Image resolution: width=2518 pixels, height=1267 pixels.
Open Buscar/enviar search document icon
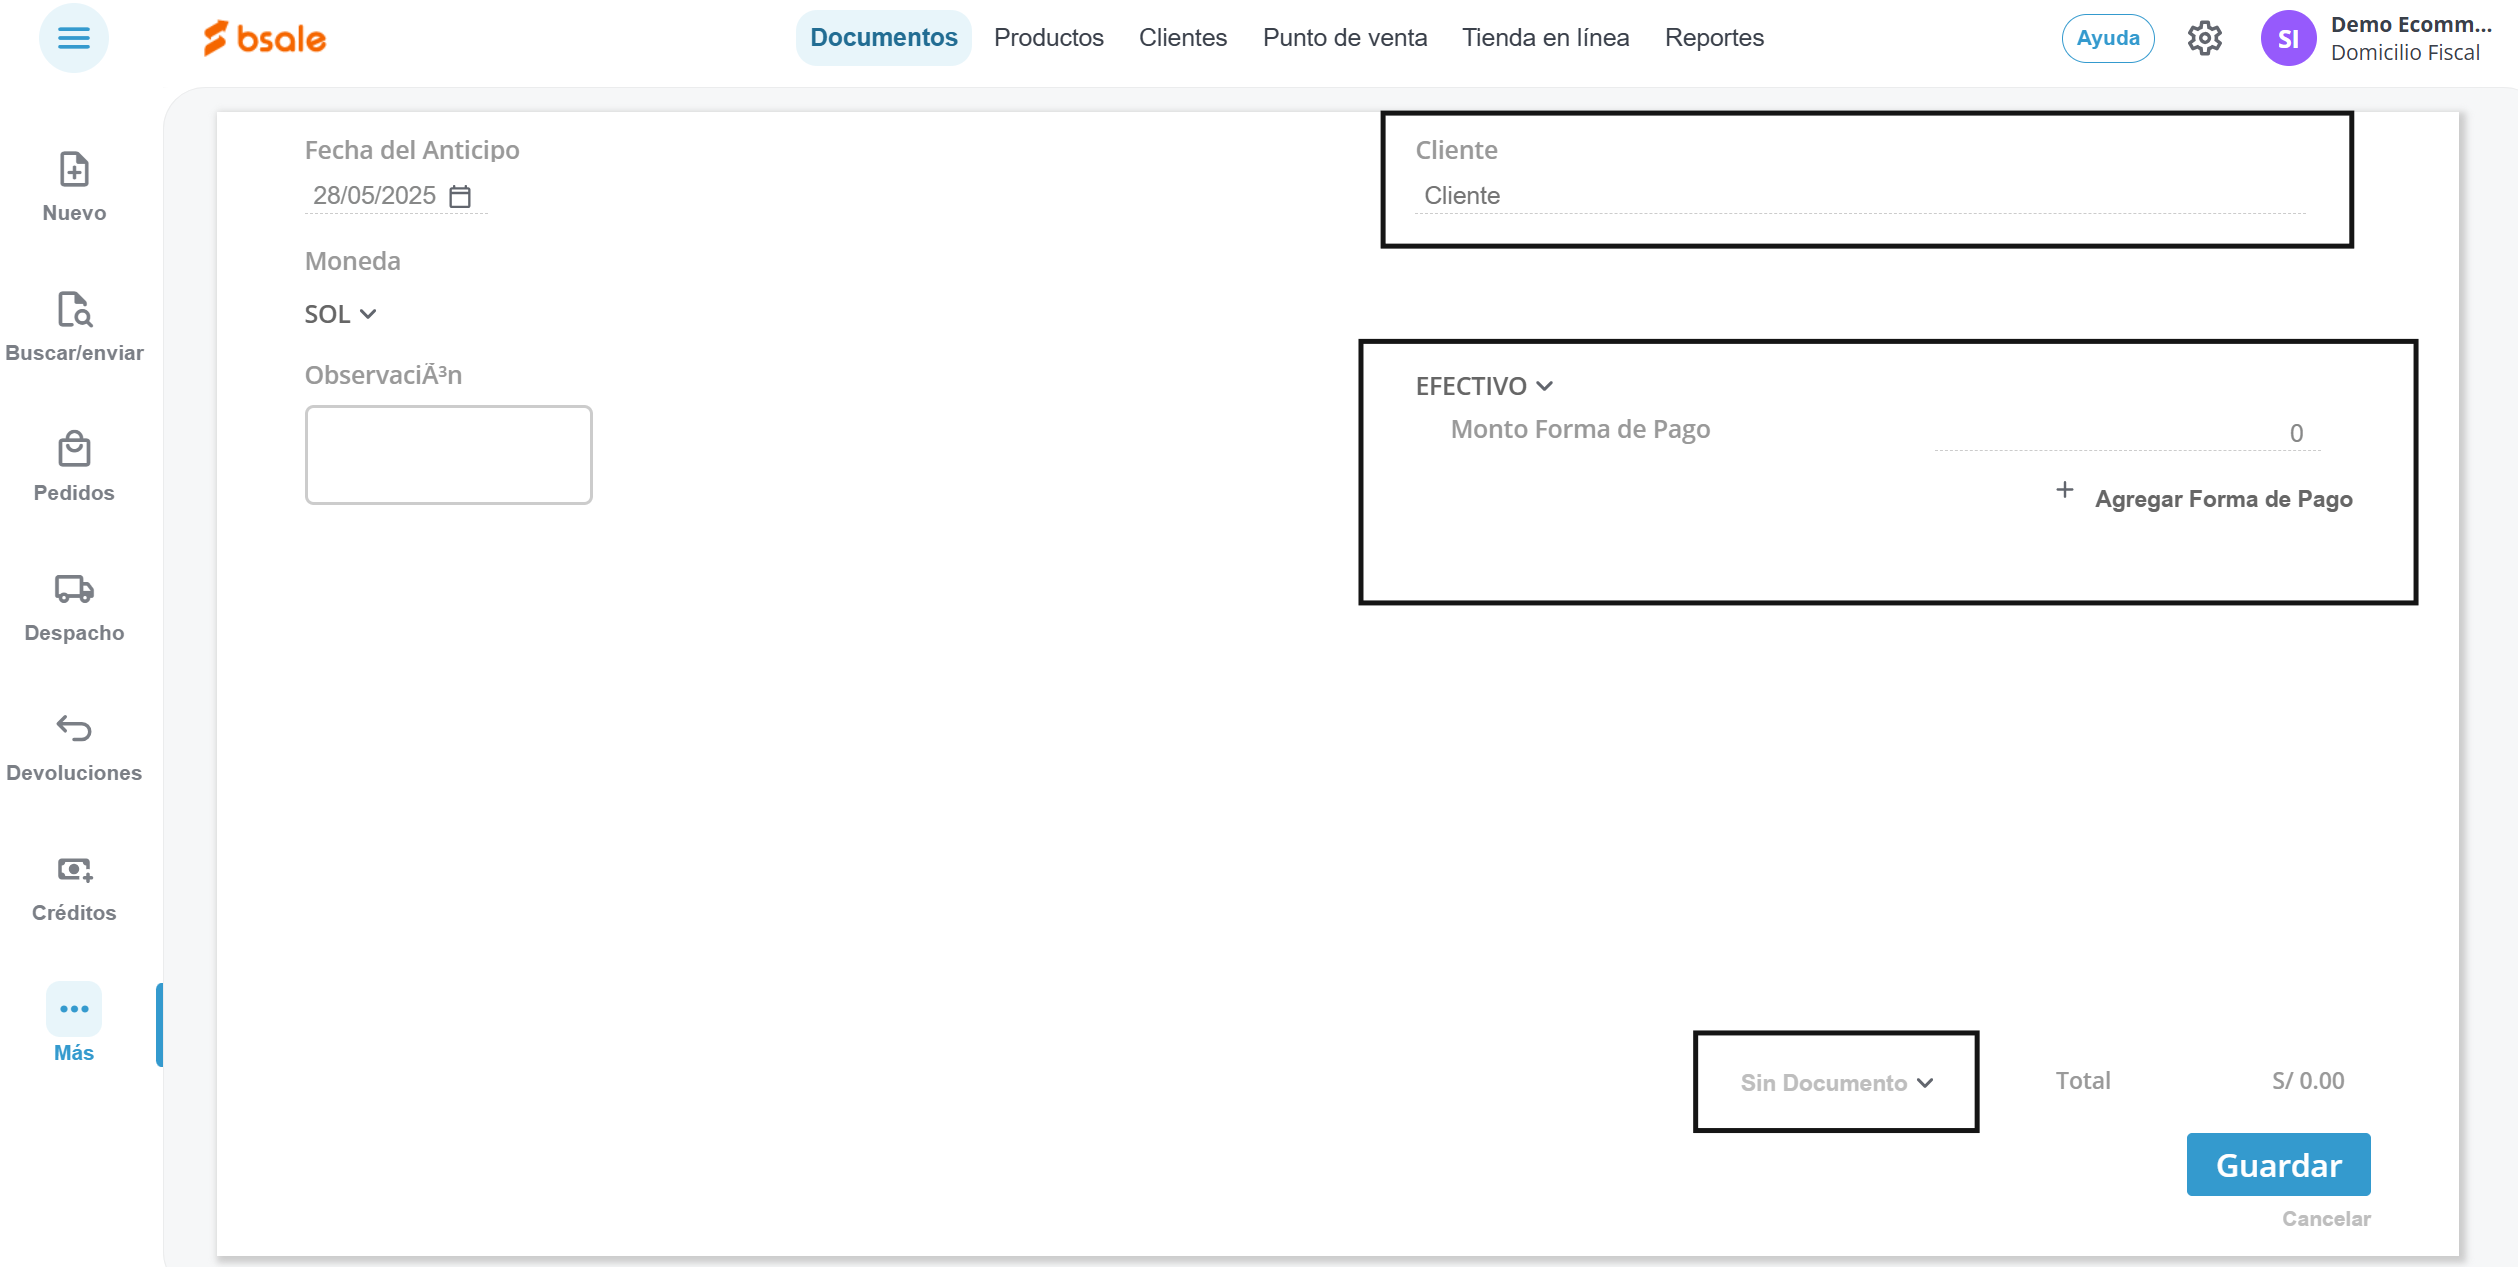pyautogui.click(x=74, y=310)
